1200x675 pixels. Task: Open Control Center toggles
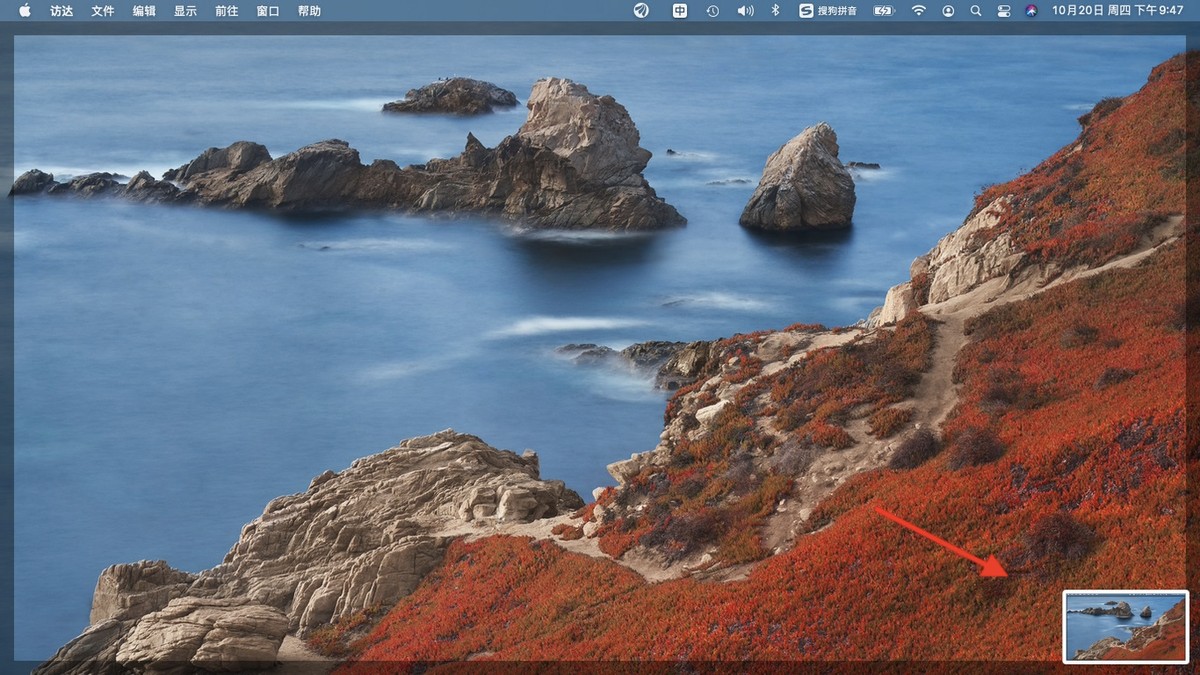pyautogui.click(x=1004, y=11)
